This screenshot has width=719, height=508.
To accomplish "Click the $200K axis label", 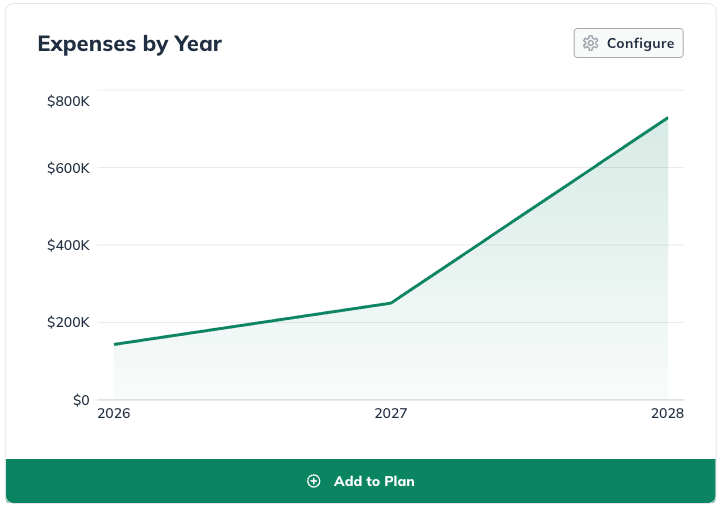I will [68, 322].
